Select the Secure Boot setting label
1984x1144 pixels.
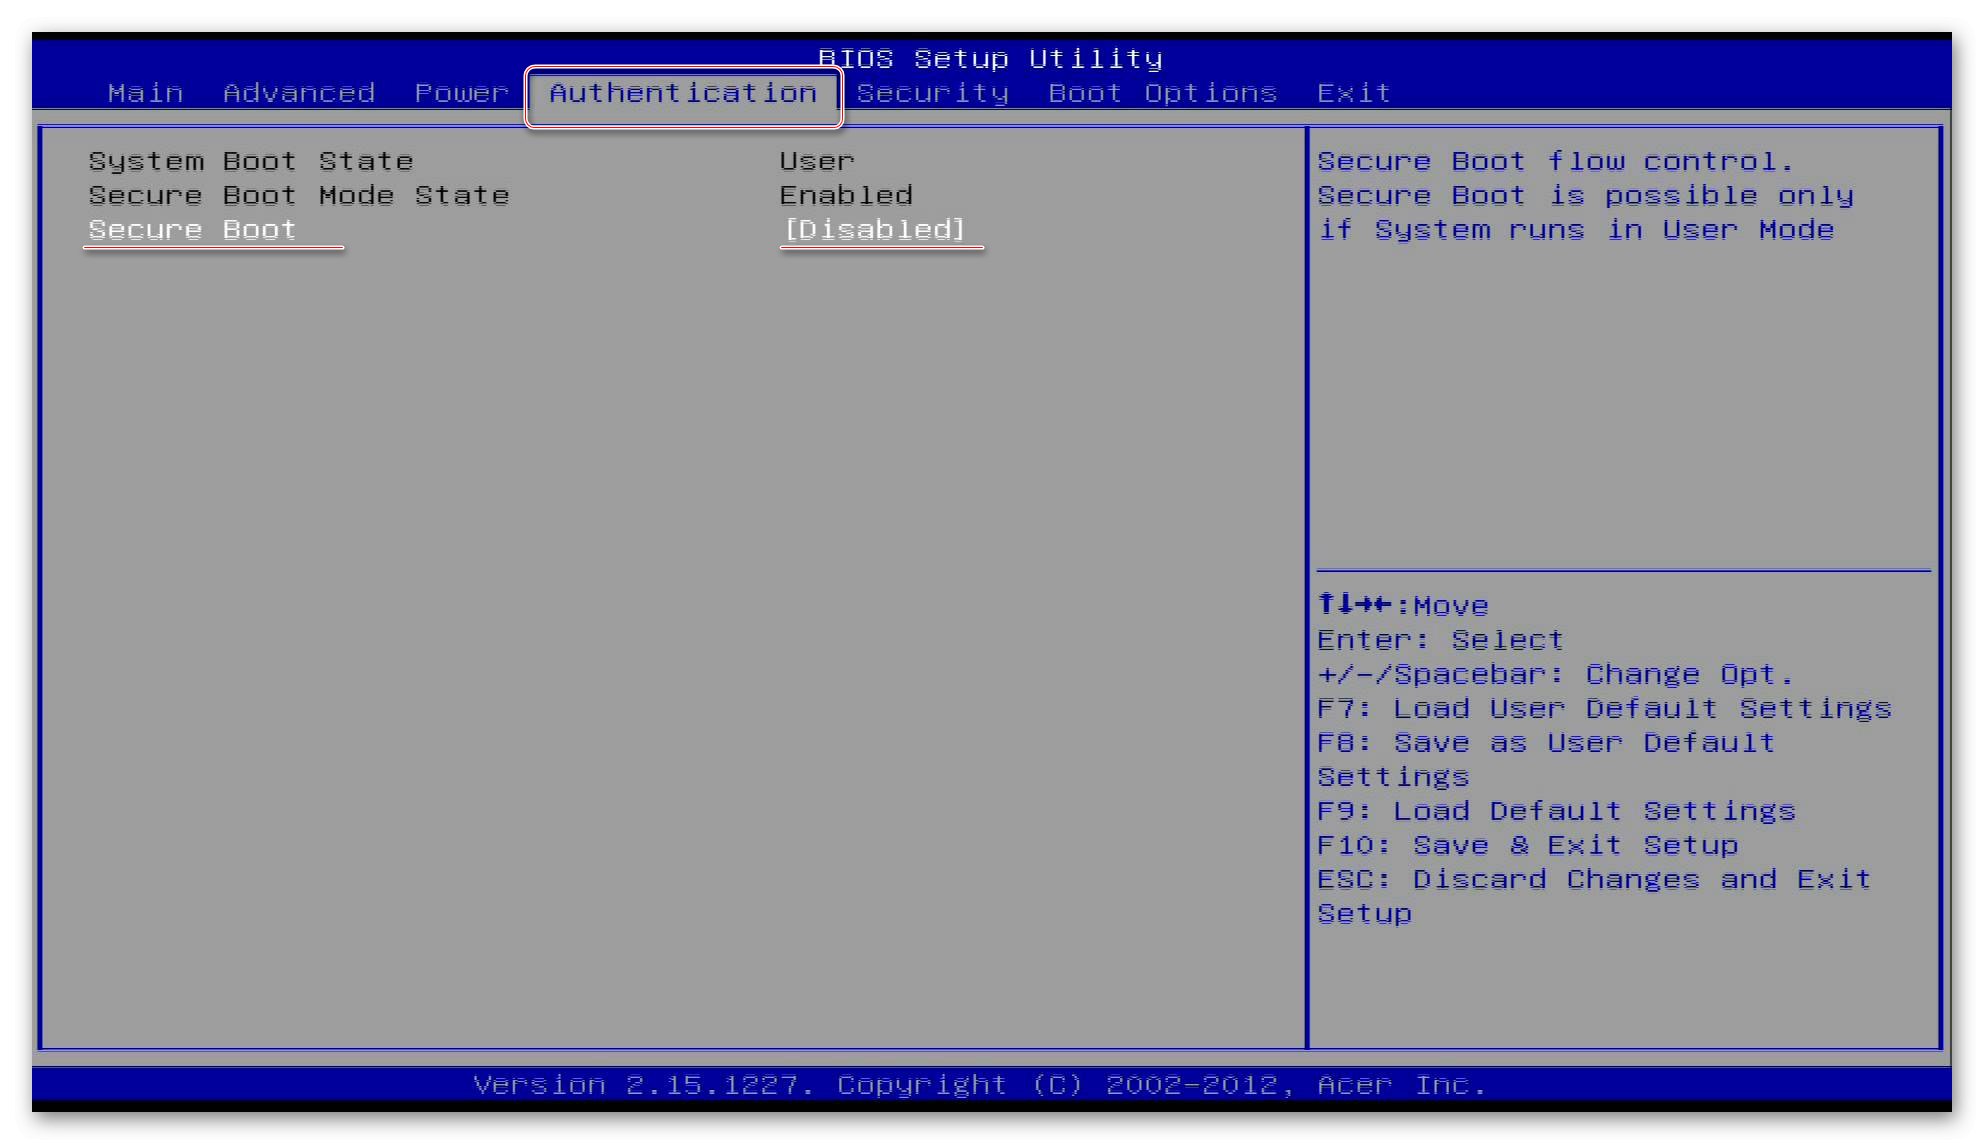192,229
